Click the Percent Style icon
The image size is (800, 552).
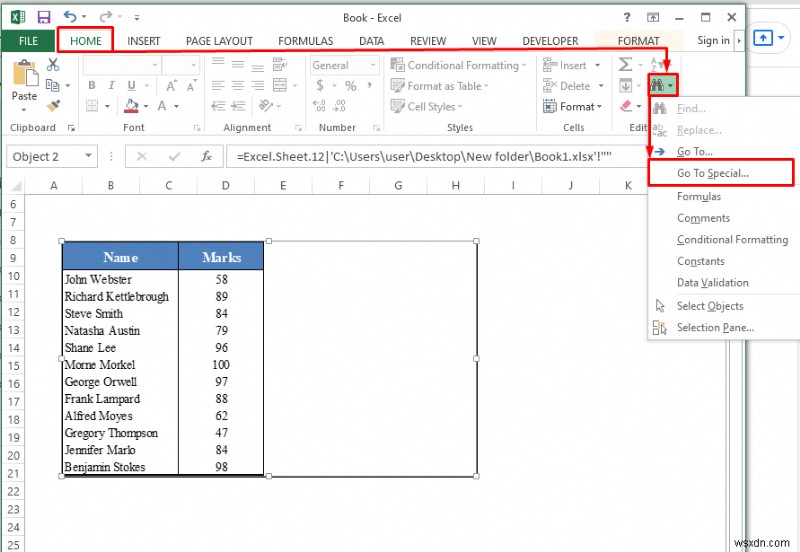point(351,86)
